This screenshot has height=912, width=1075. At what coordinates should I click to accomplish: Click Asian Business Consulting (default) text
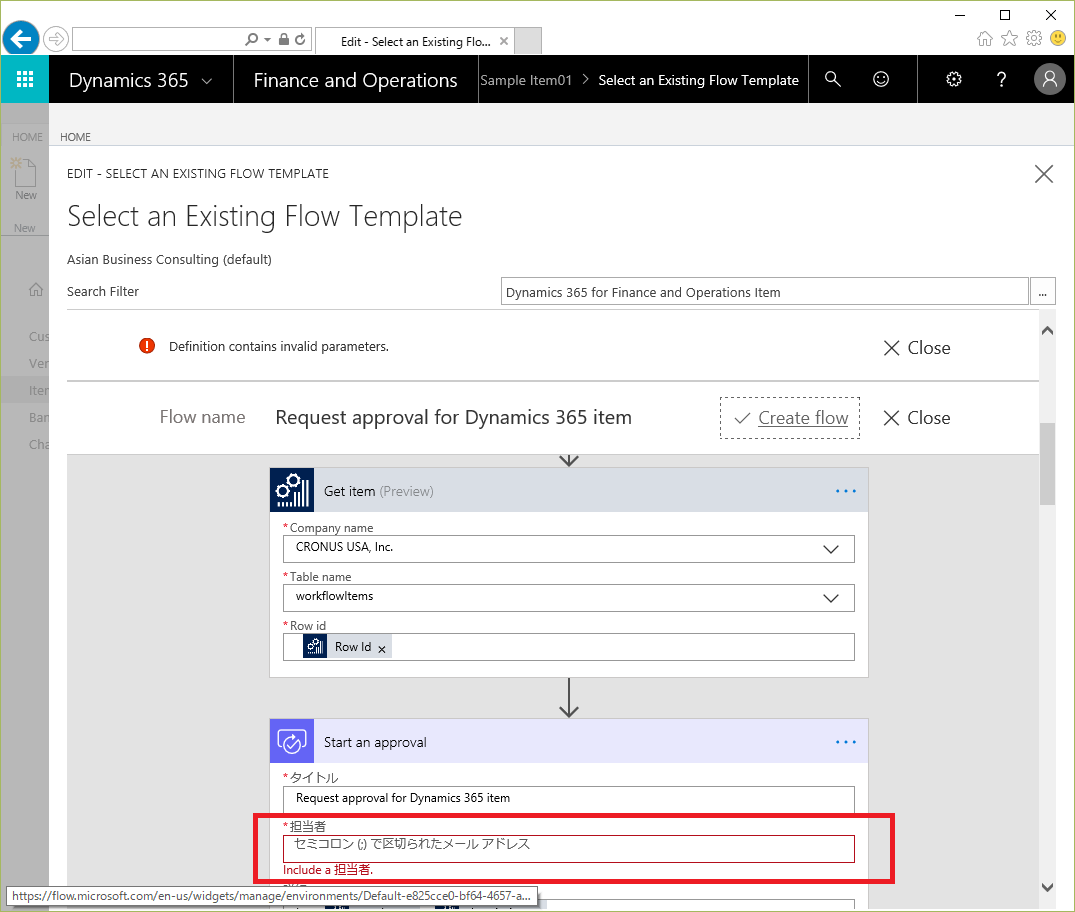(x=169, y=259)
